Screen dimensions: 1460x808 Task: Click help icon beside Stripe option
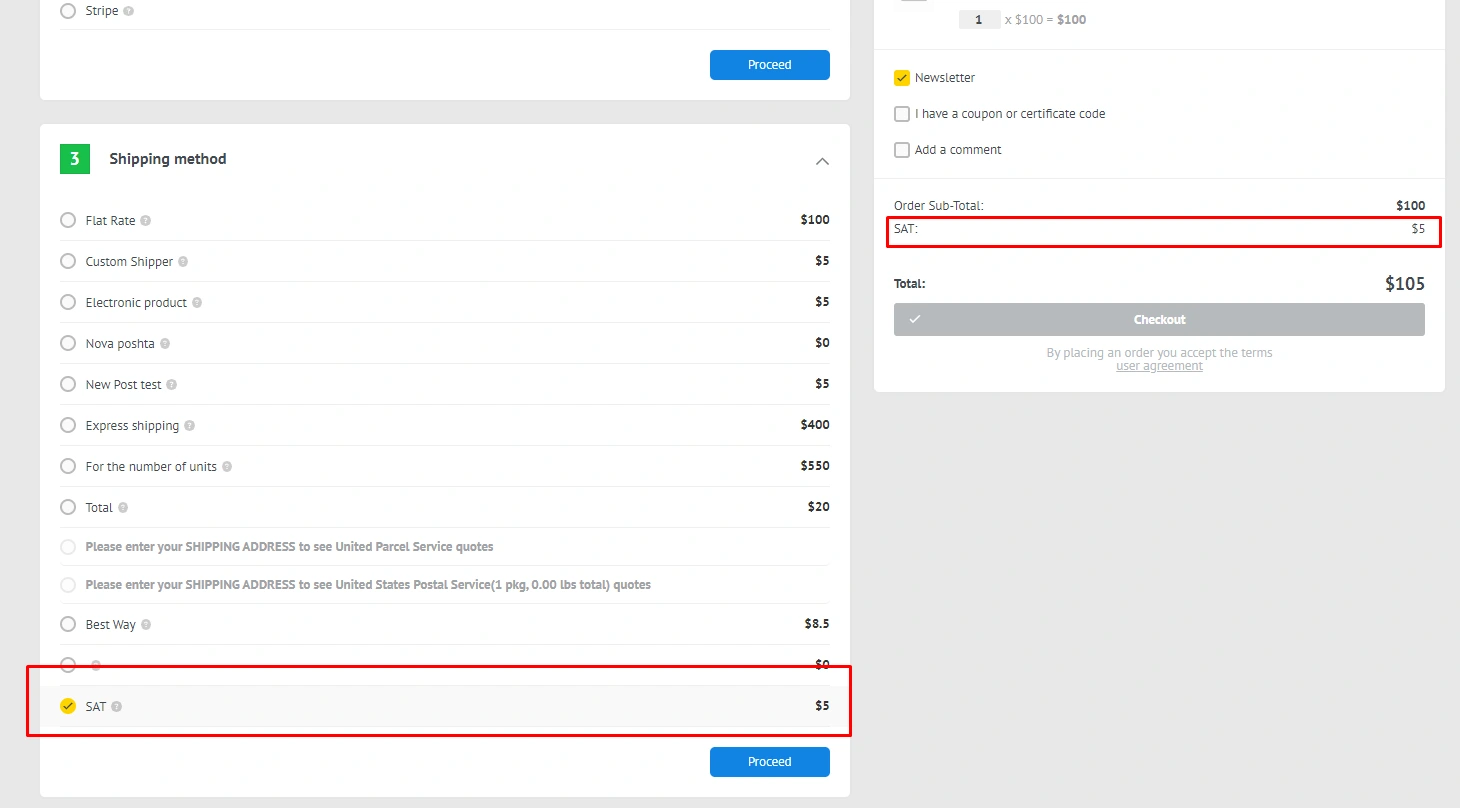click(129, 12)
